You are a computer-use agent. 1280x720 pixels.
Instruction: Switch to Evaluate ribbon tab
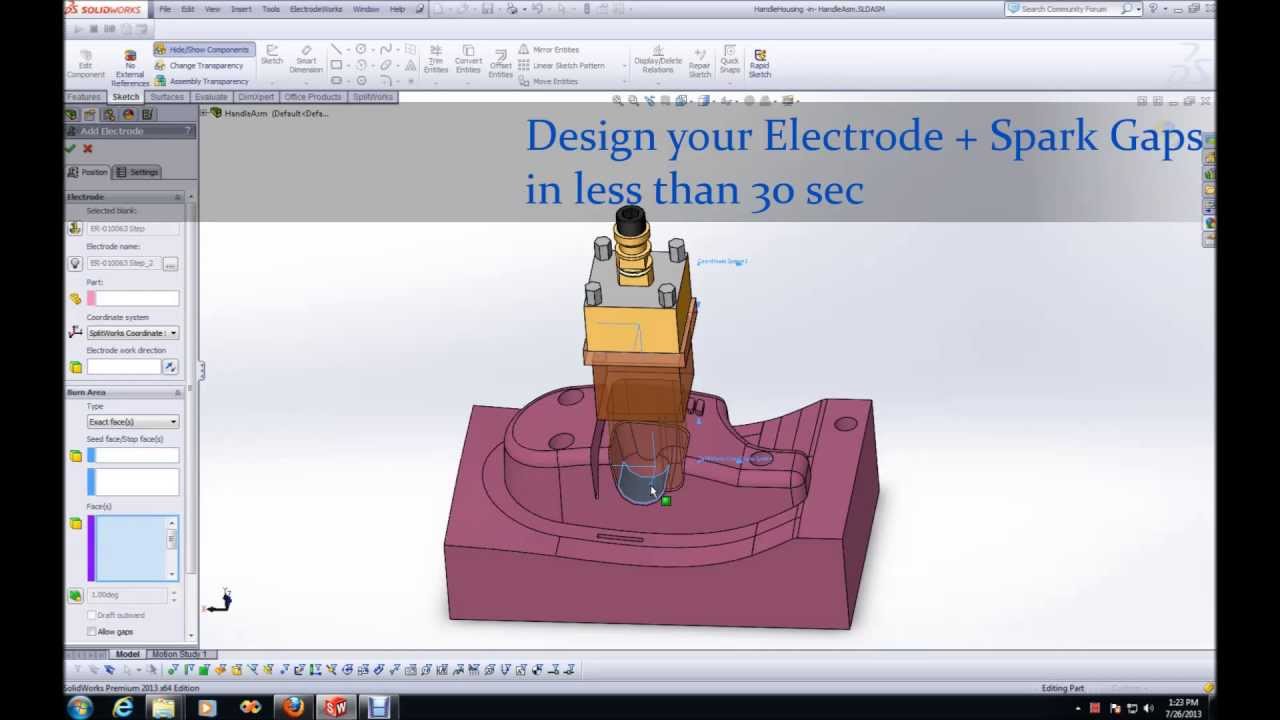(x=210, y=97)
